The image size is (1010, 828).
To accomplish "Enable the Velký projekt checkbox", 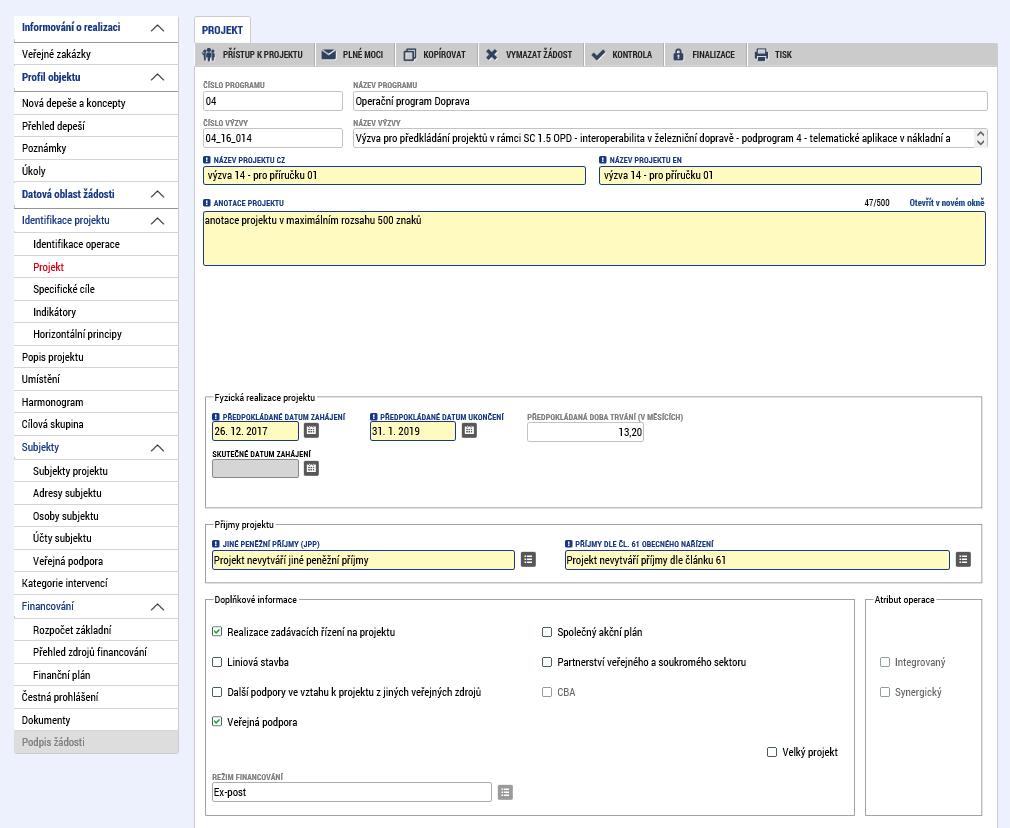I will 772,752.
